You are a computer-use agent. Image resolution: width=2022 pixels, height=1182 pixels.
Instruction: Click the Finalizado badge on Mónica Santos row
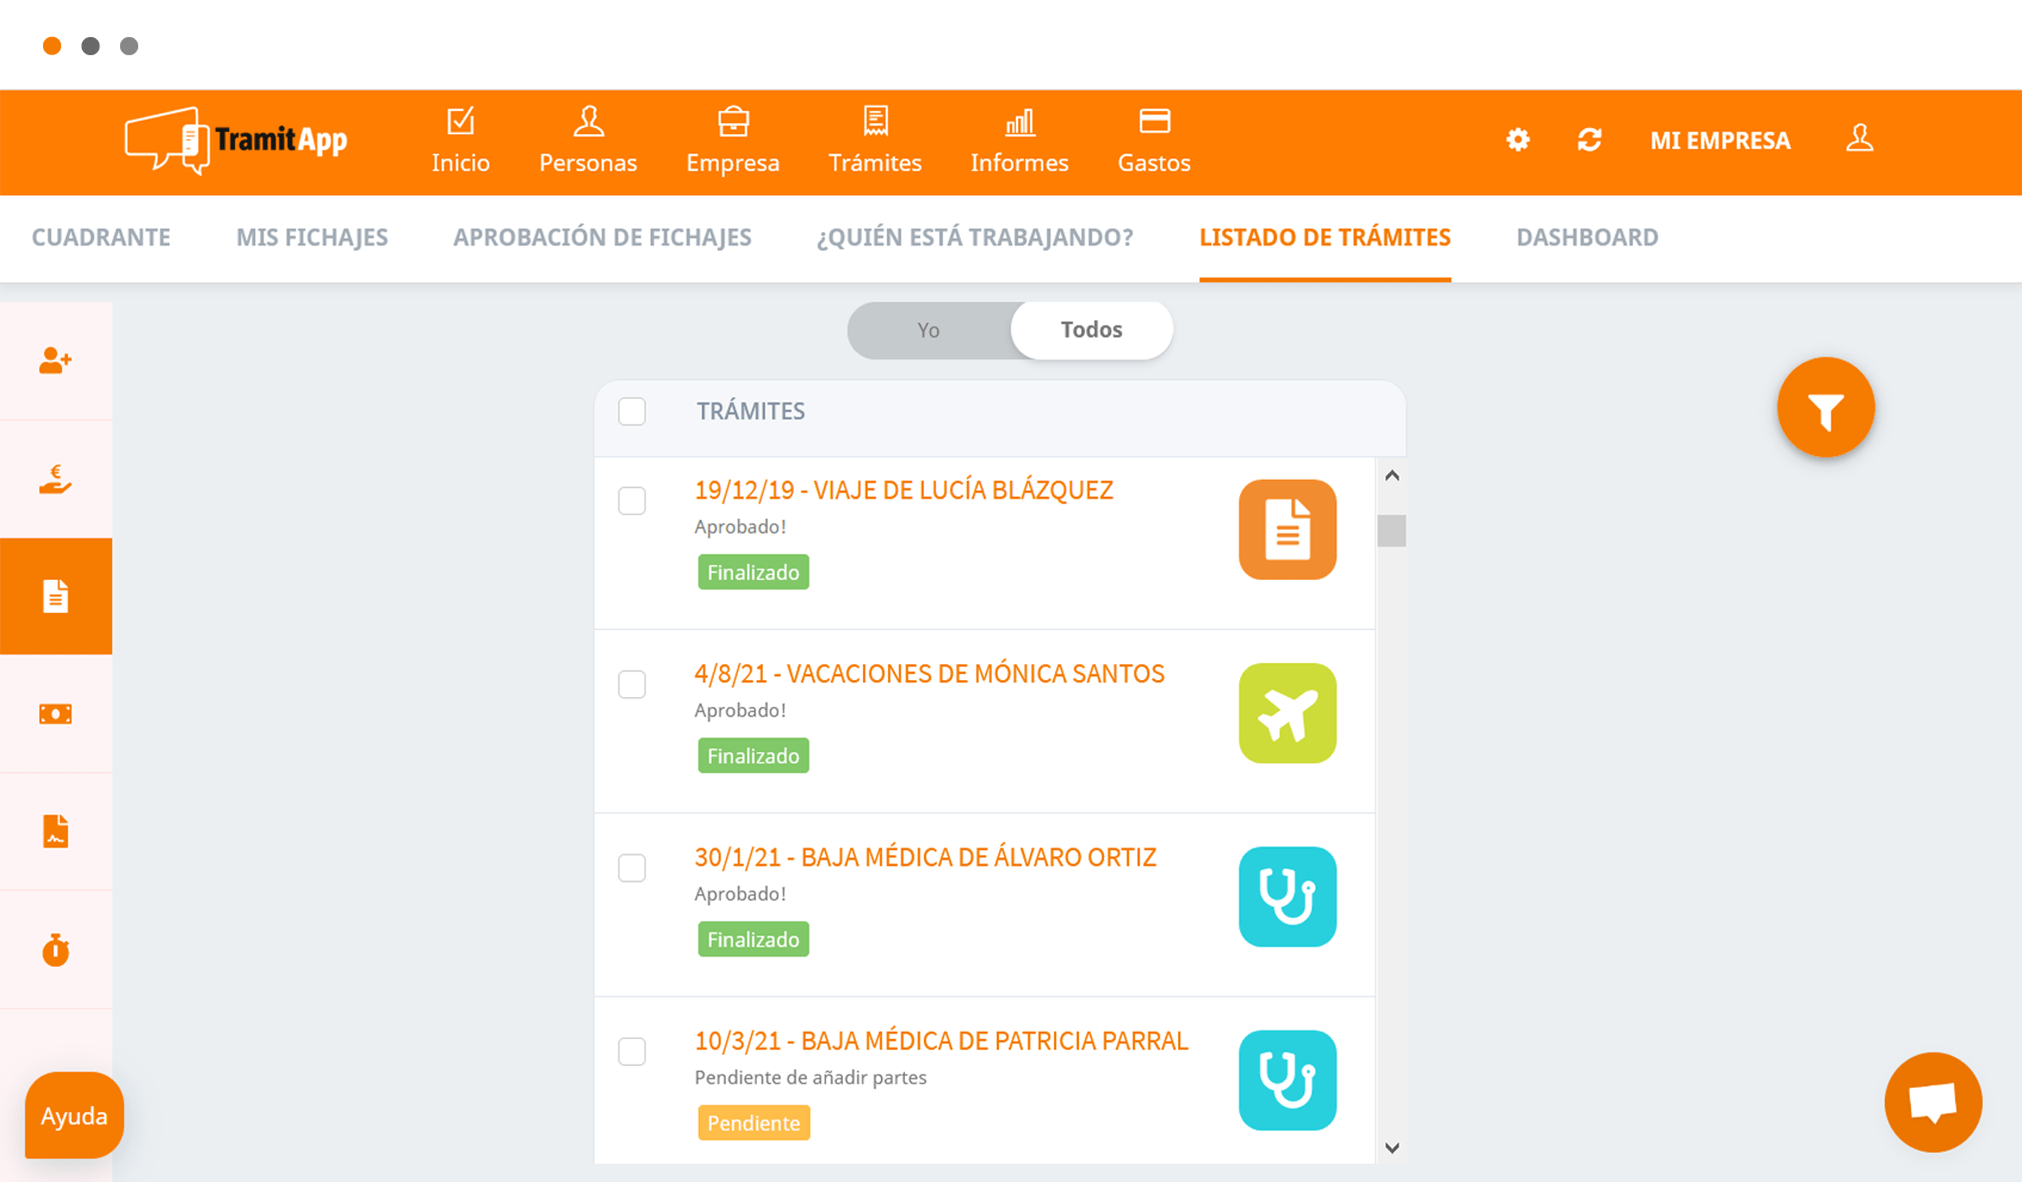753,756
